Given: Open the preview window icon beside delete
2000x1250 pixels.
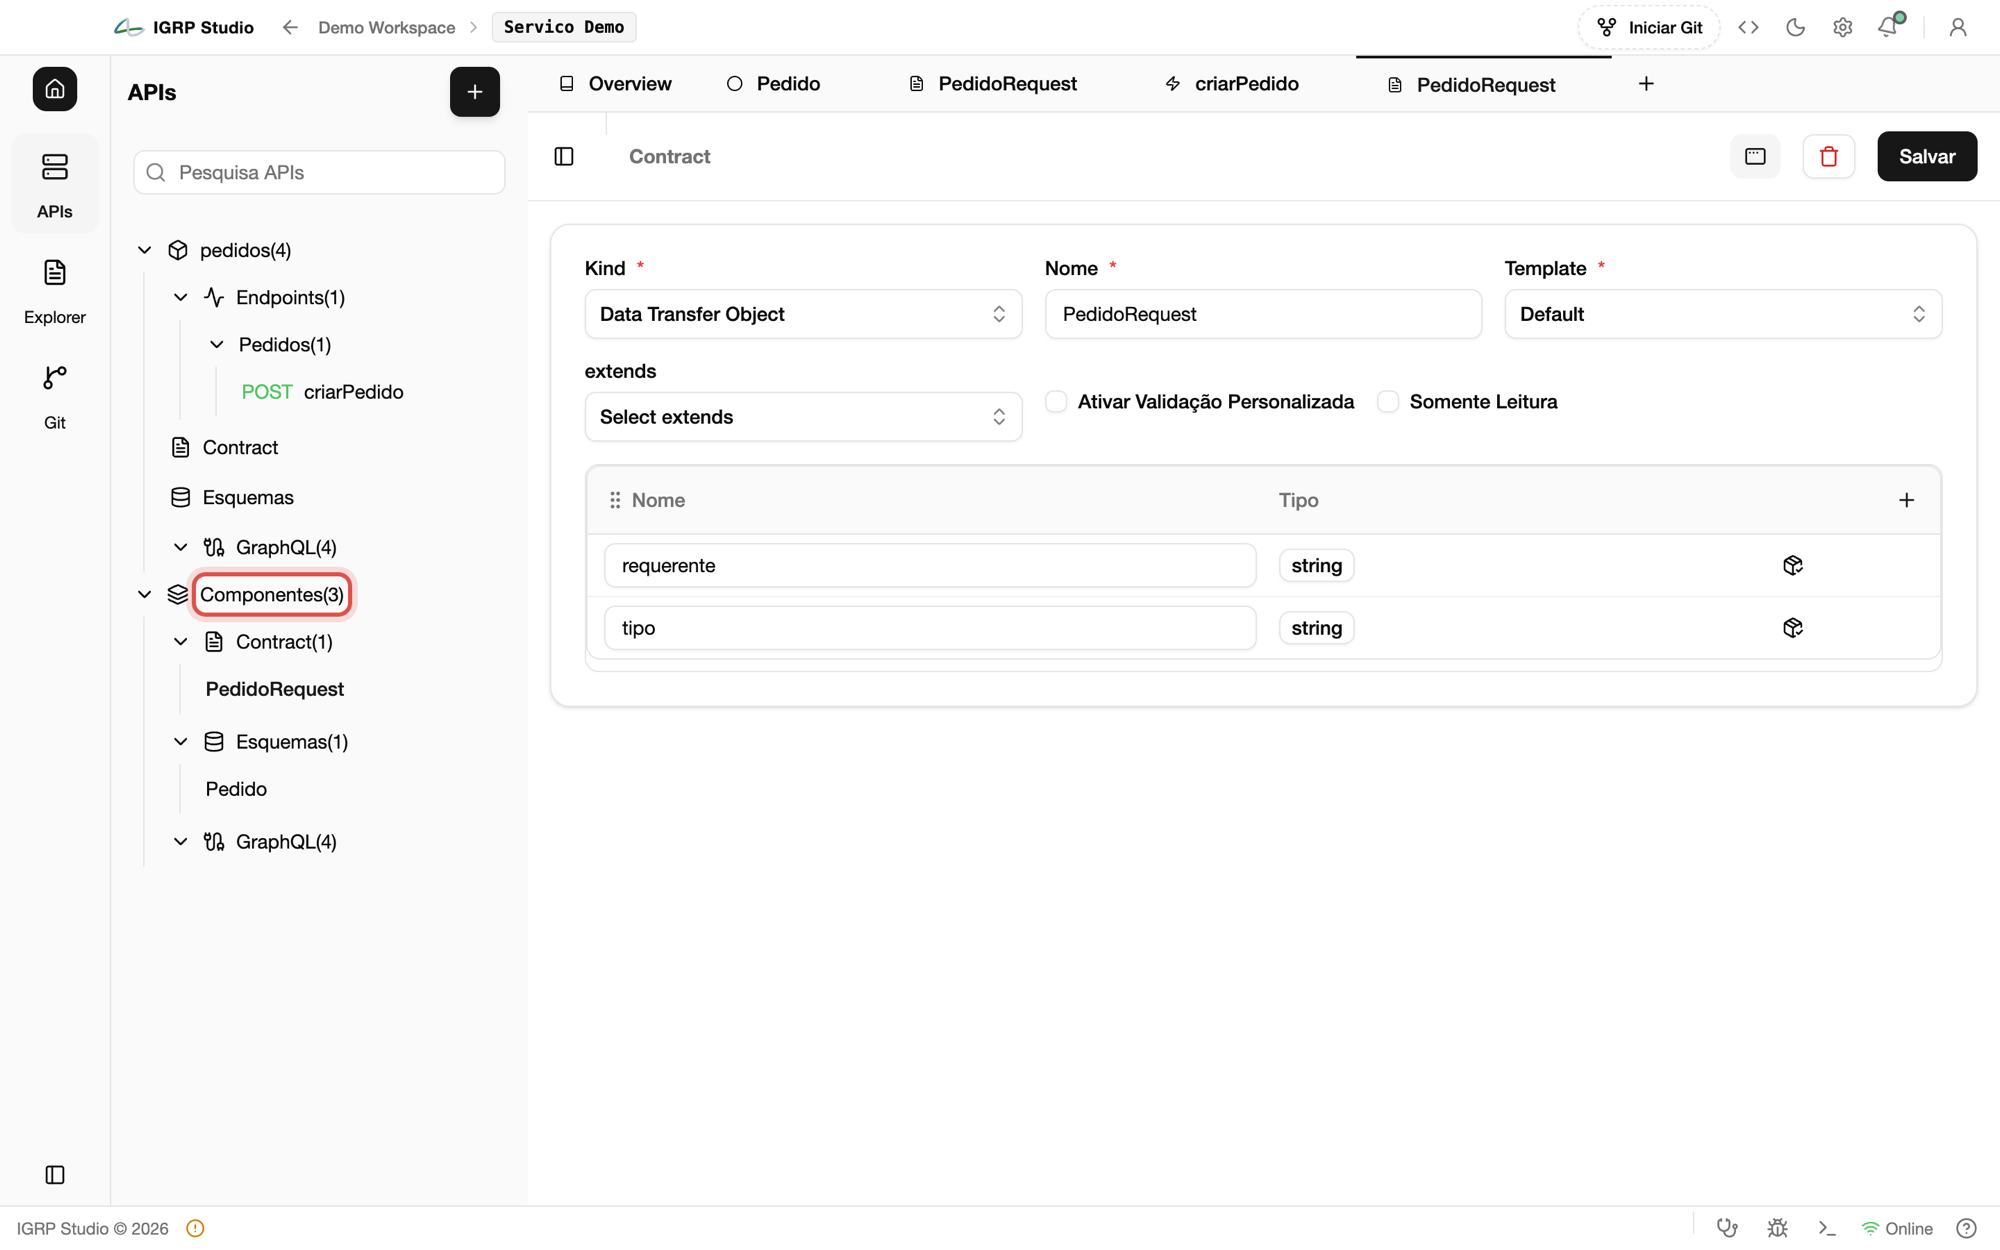Looking at the screenshot, I should 1755,156.
